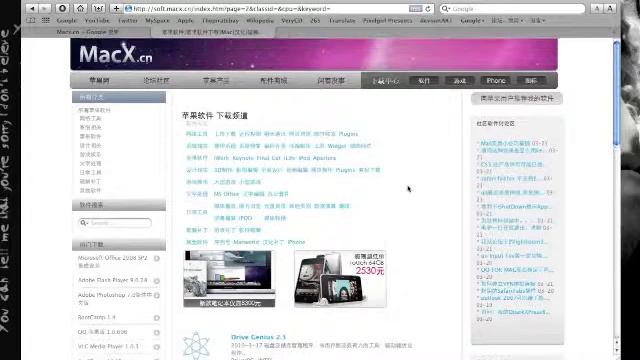Click the scrollbar down arrow
This screenshot has width=640, height=360.
tap(617, 350)
